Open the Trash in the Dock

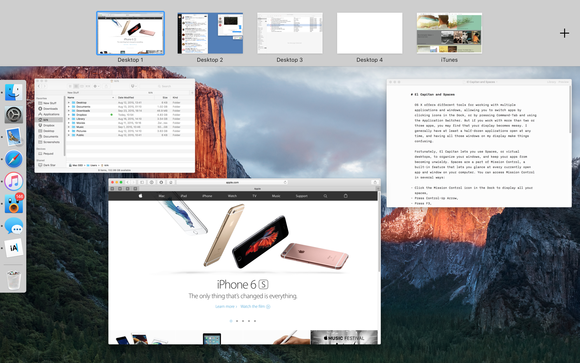click(x=14, y=279)
